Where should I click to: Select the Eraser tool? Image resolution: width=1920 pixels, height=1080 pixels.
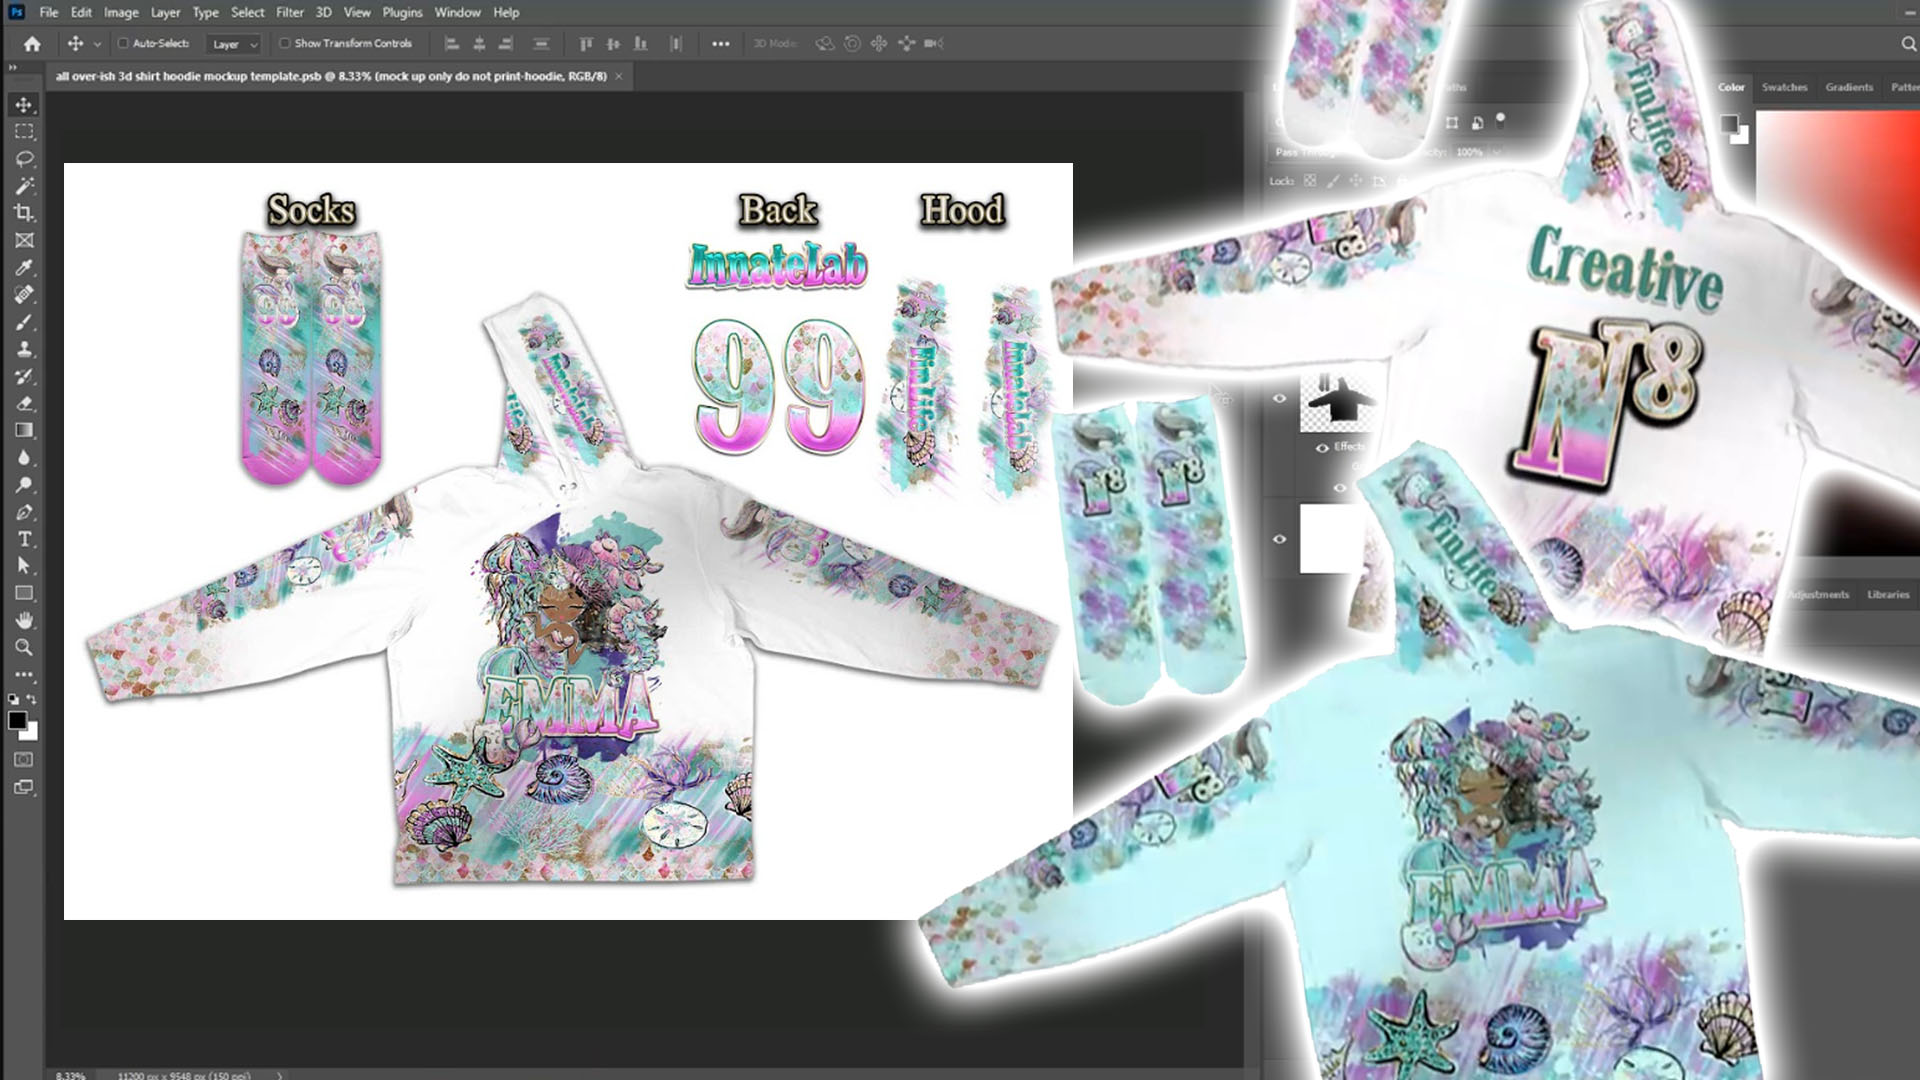(x=24, y=404)
